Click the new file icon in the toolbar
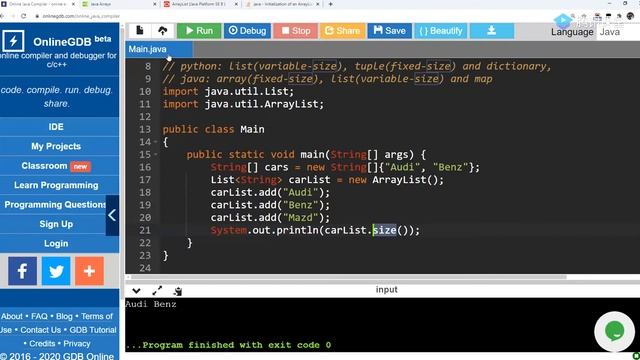The width and height of the screenshot is (640, 360). tap(140, 30)
